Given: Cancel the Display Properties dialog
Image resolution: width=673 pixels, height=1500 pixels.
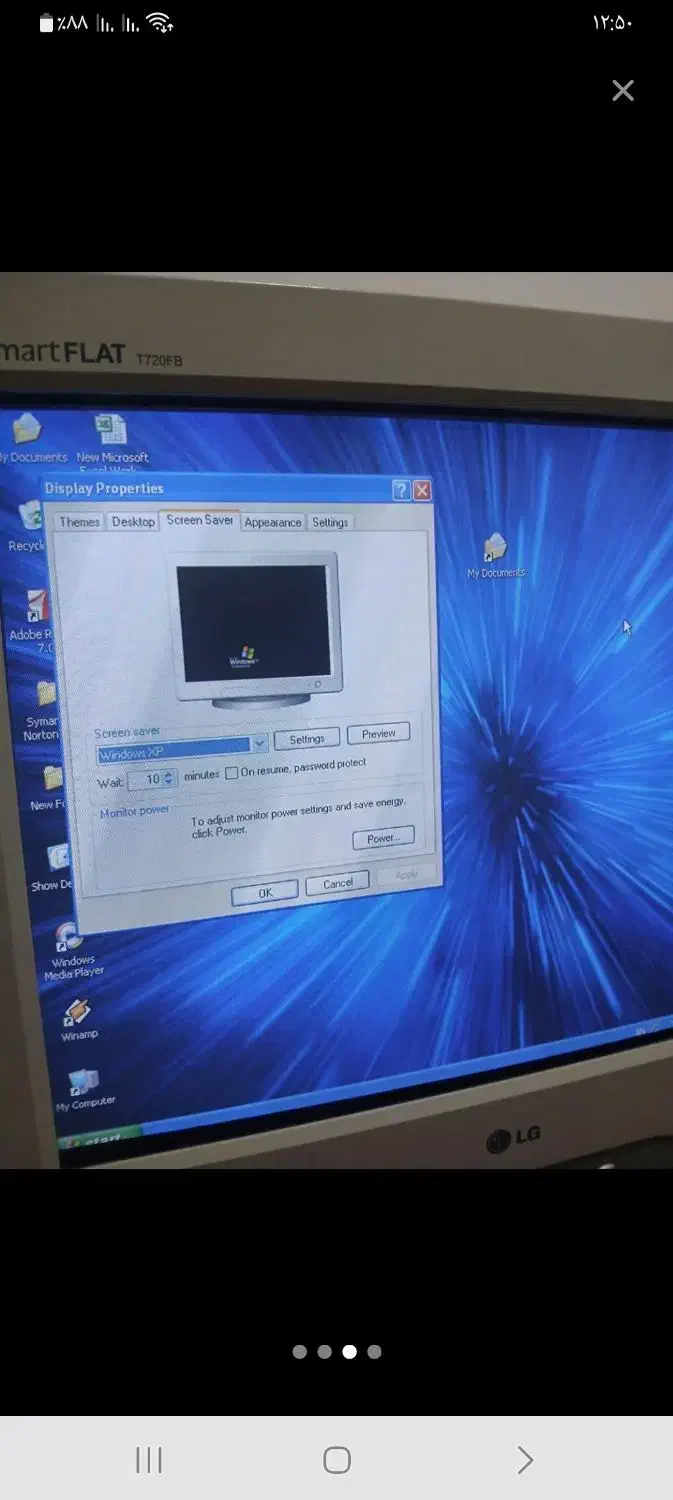Looking at the screenshot, I should pos(337,883).
